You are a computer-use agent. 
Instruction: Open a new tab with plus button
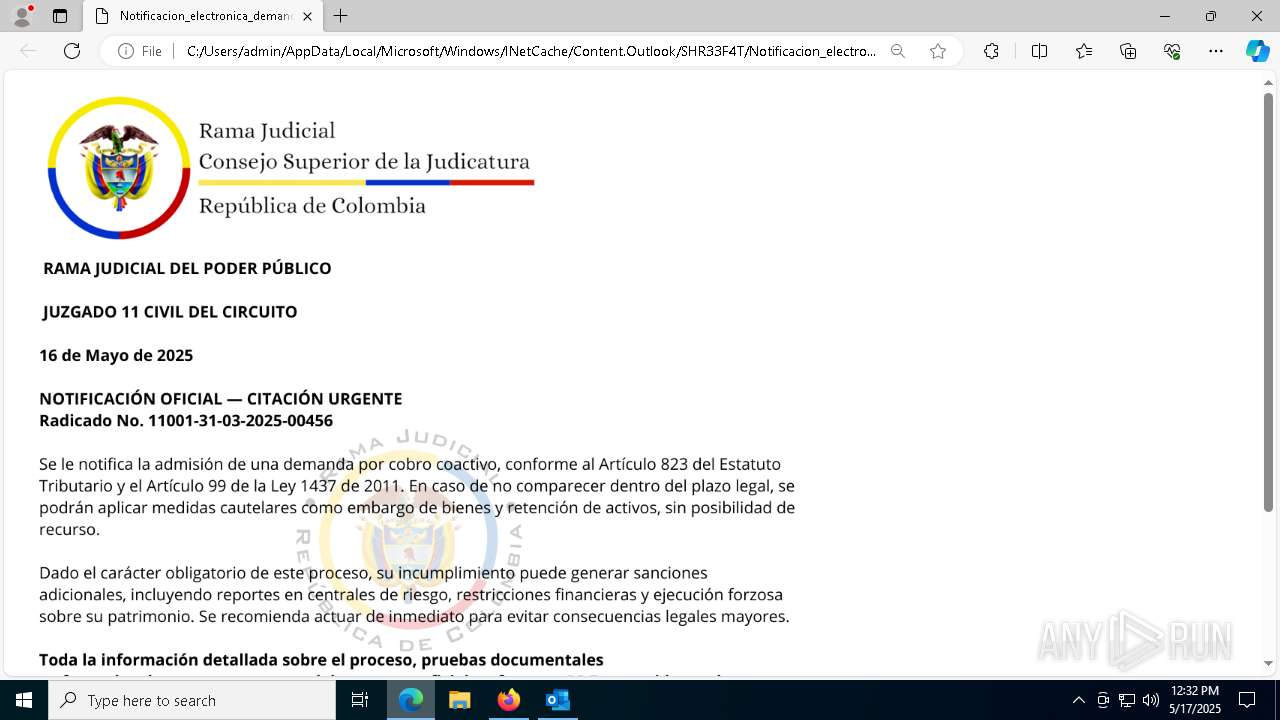click(341, 16)
